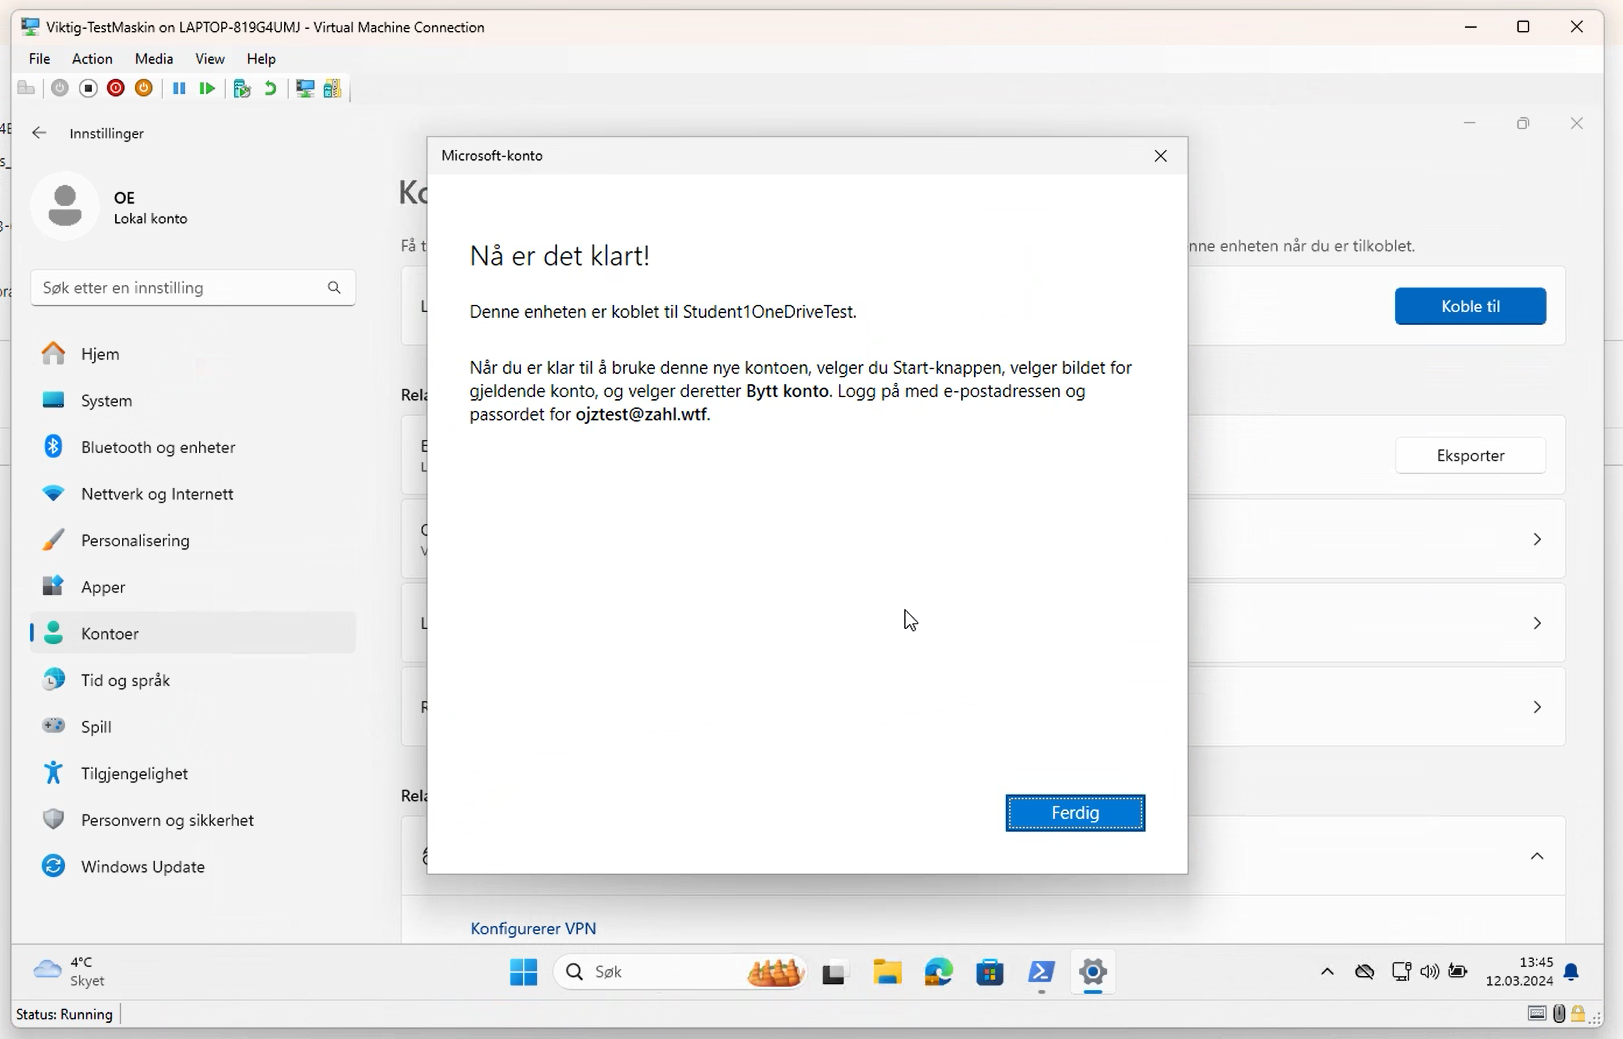Click the taskbar Søk search box

[681, 972]
